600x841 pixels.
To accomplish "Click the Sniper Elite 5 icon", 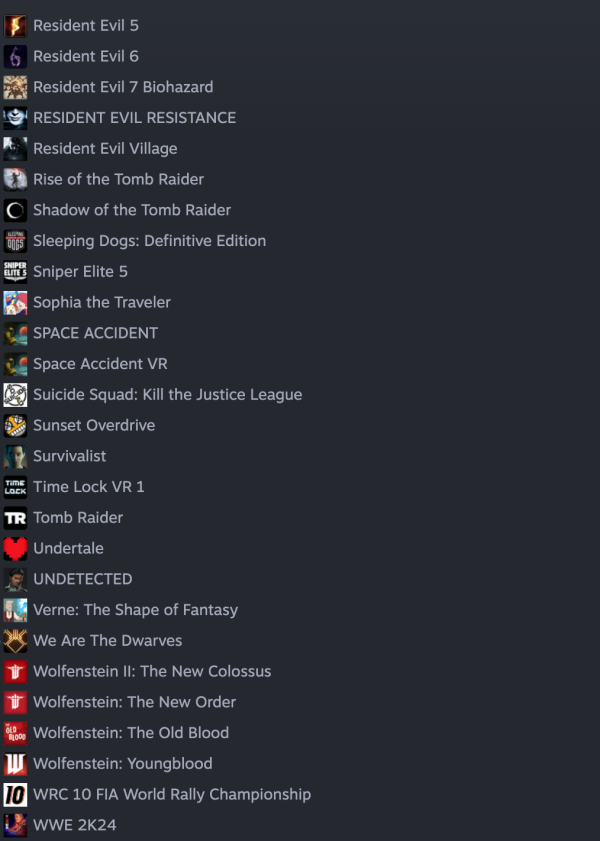I will [15, 271].
